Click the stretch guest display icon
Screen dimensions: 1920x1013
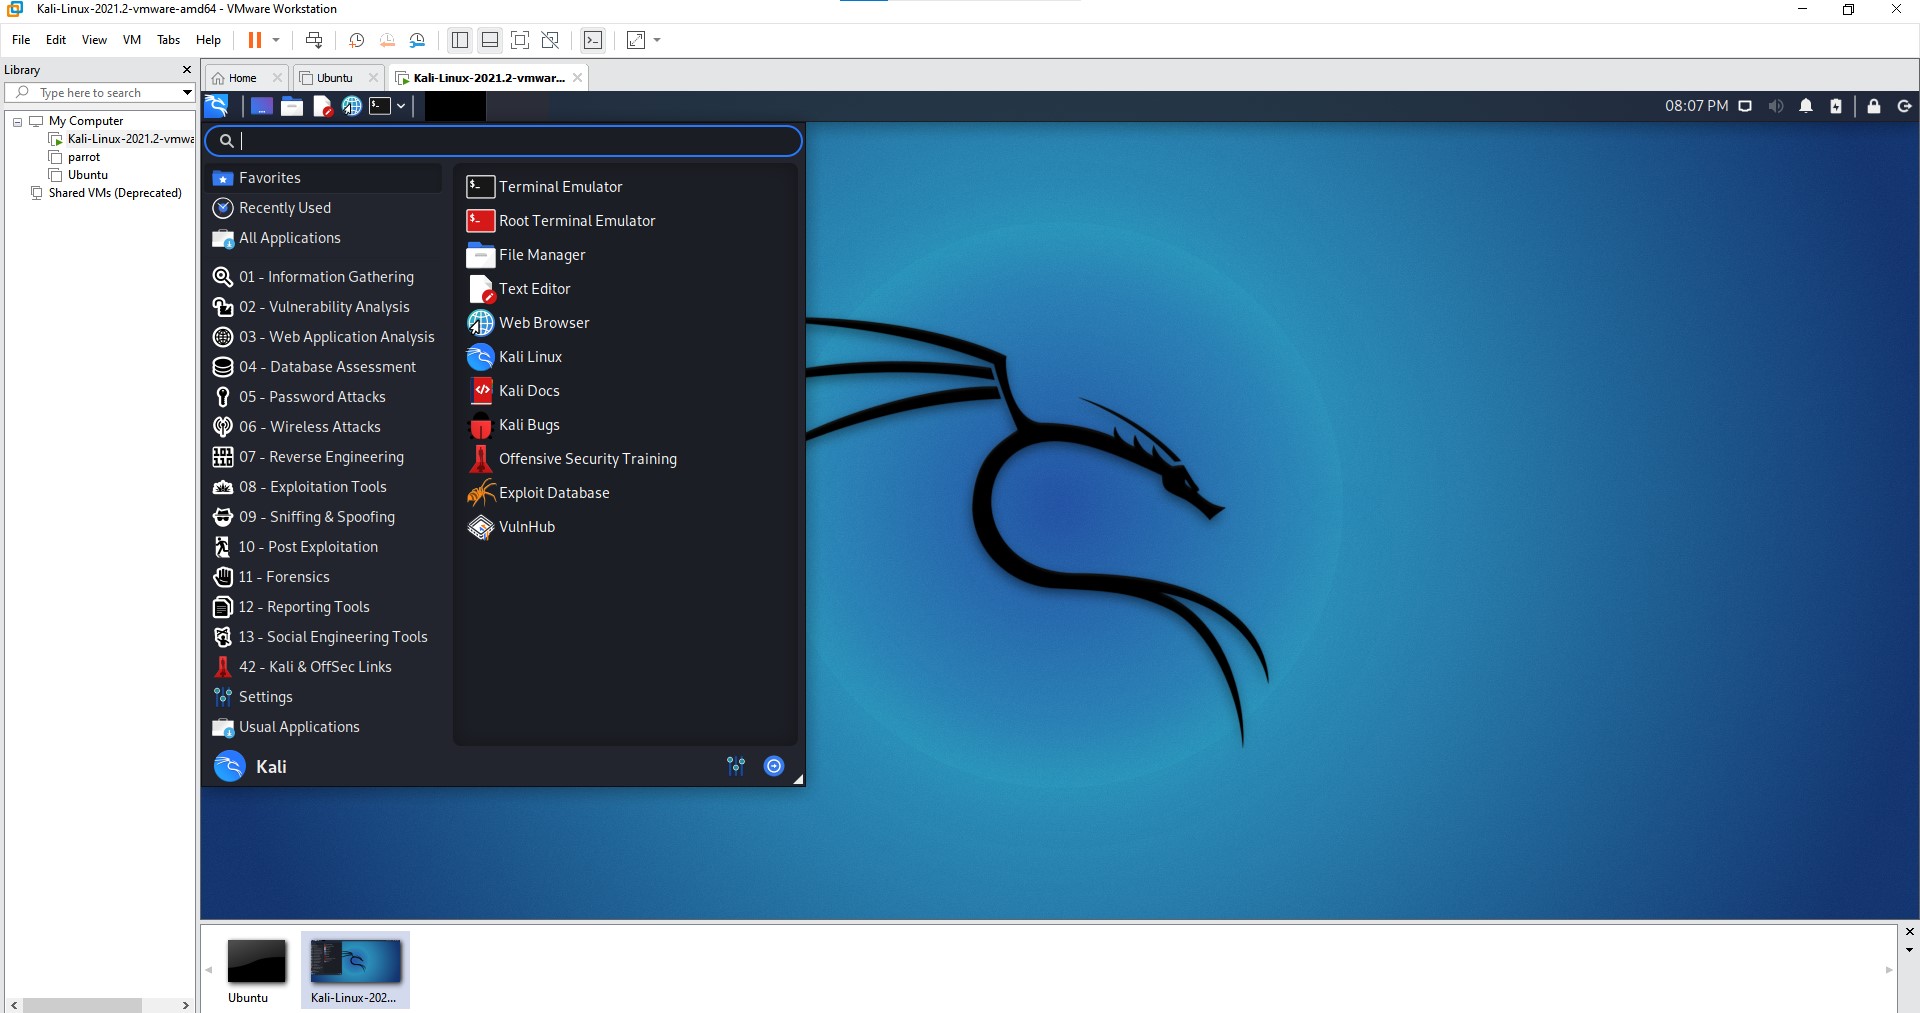pos(636,40)
